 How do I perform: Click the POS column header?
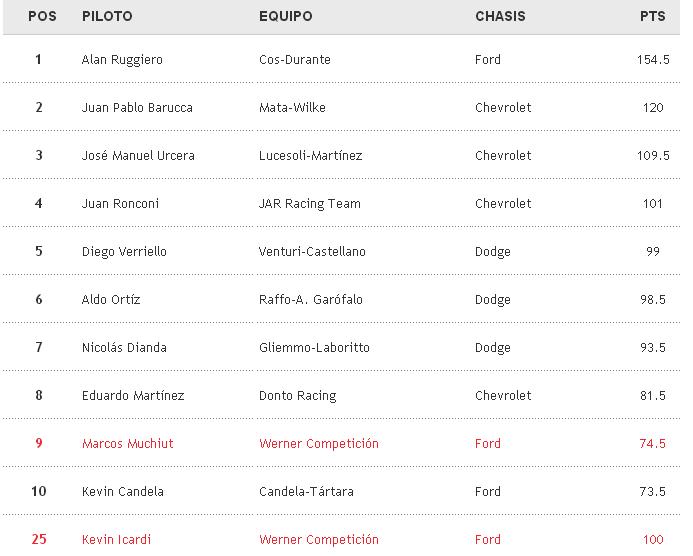coord(42,17)
